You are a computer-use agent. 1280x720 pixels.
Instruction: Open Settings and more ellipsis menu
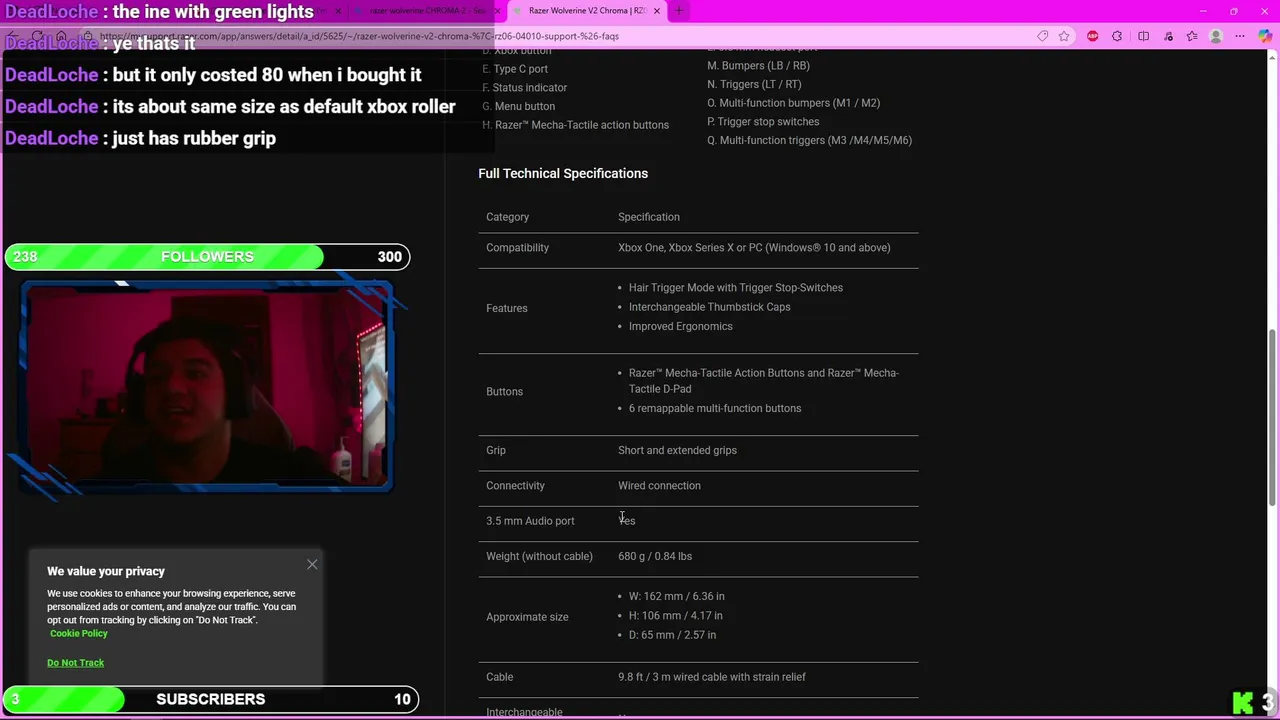pos(1240,36)
